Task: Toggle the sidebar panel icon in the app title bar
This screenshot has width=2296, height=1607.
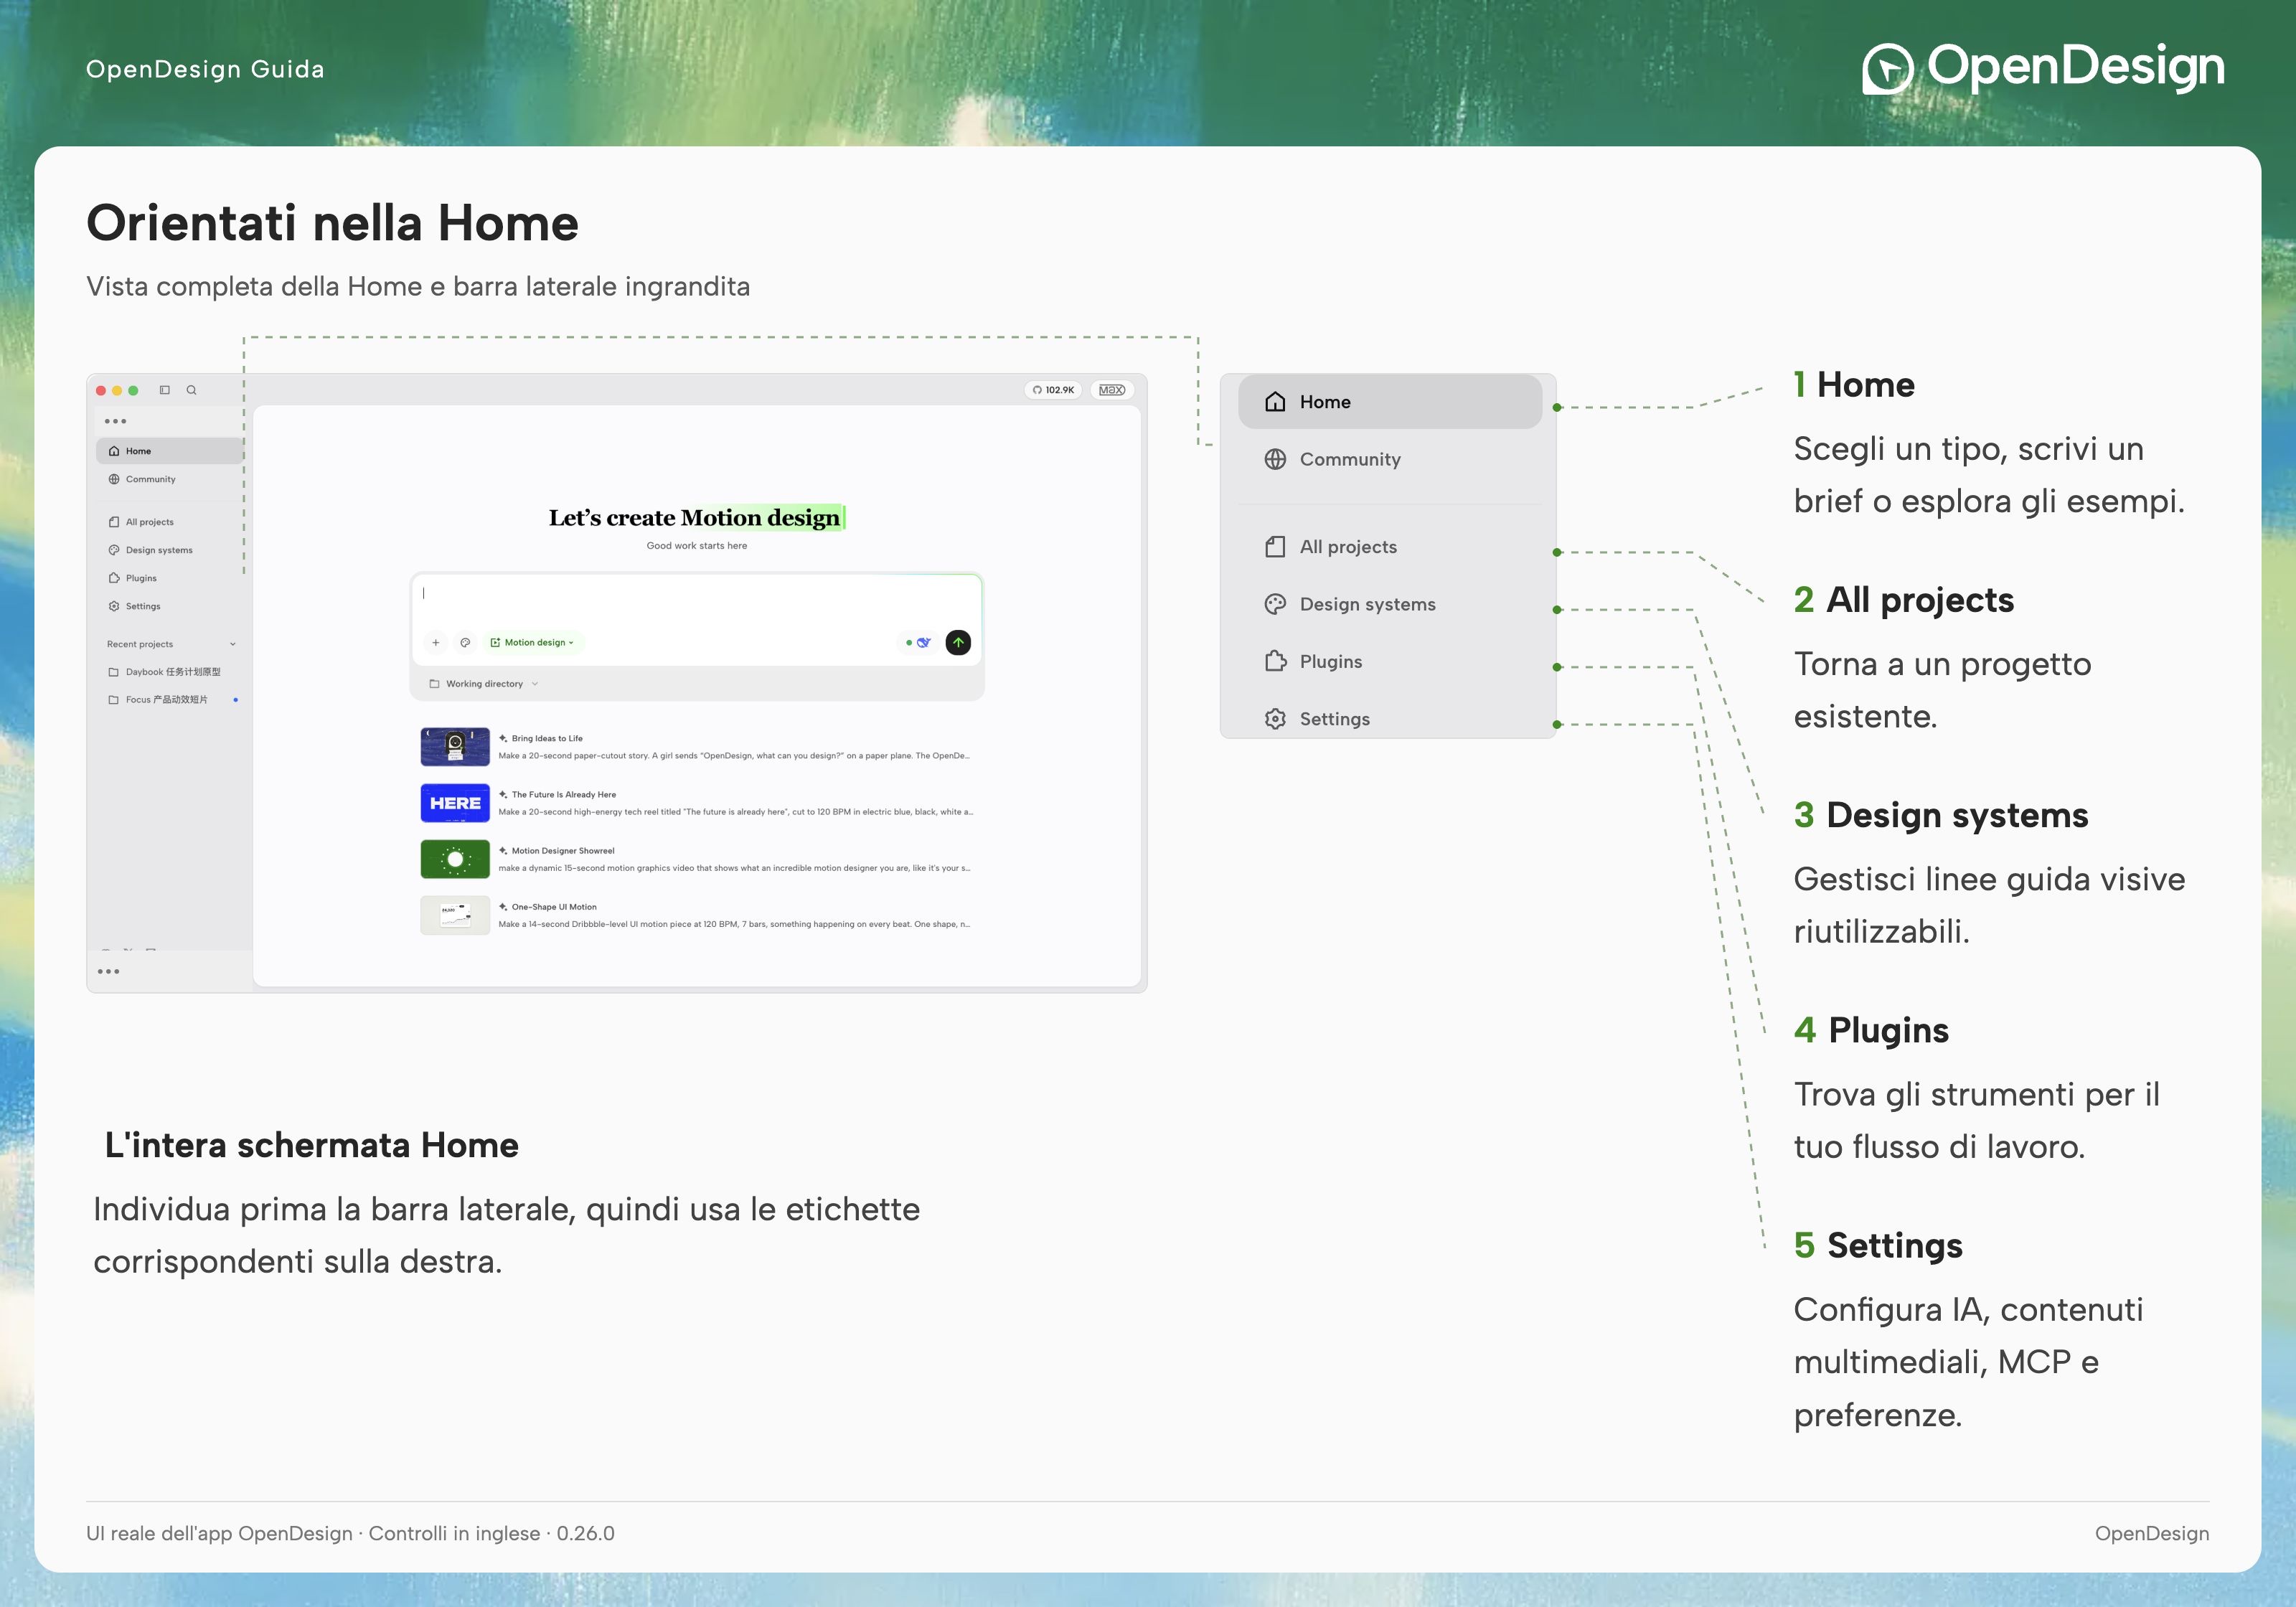Action: click(x=165, y=390)
